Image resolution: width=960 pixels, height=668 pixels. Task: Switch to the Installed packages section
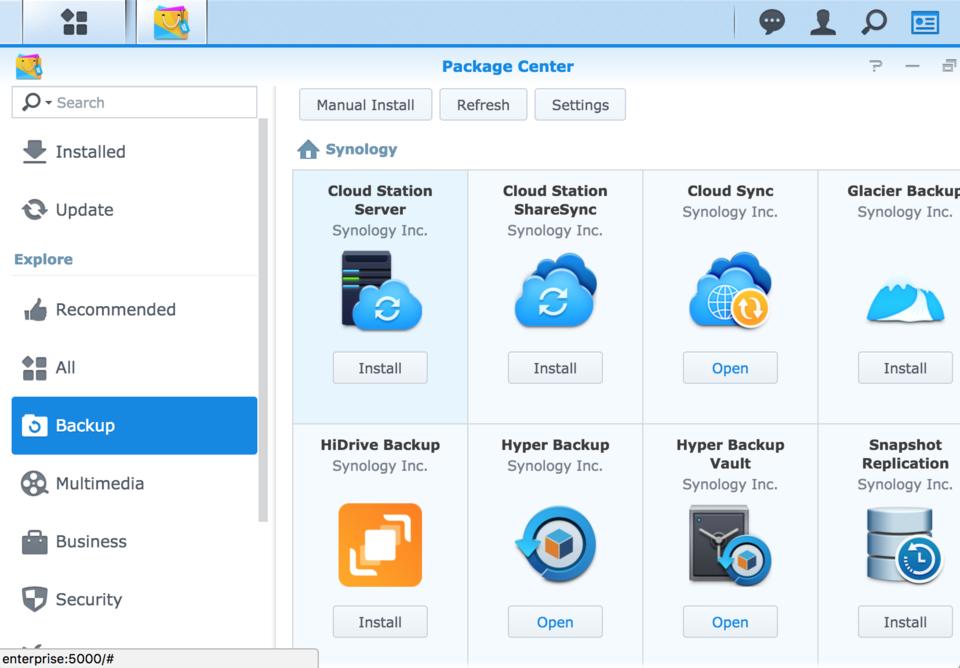(90, 152)
